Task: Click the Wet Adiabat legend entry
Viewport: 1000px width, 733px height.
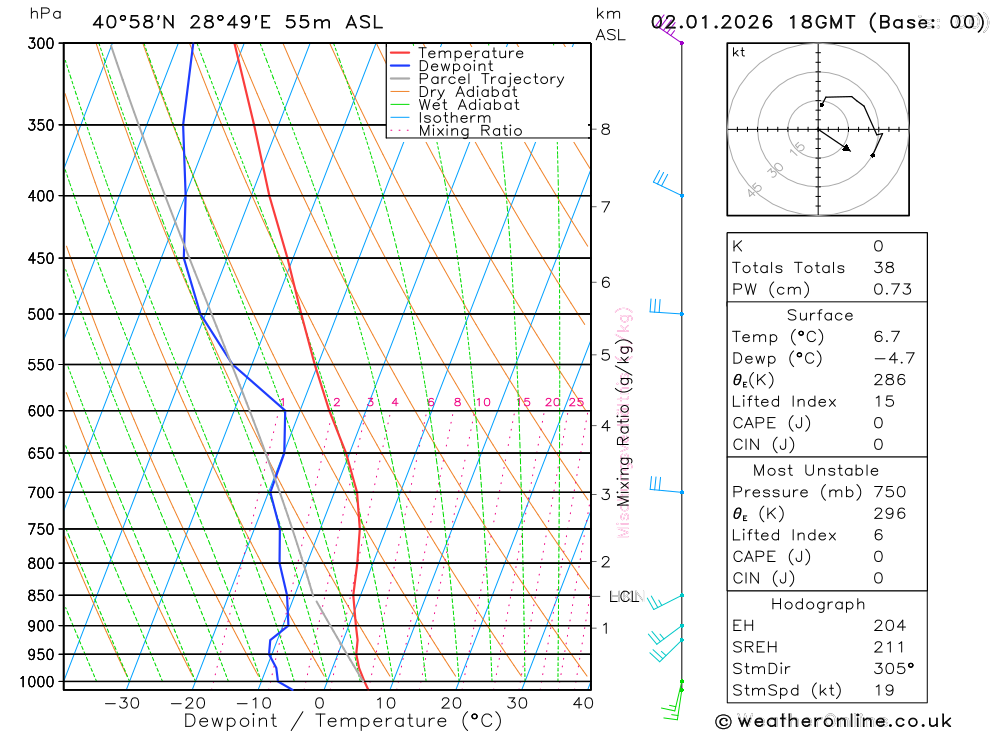Action: click(468, 105)
